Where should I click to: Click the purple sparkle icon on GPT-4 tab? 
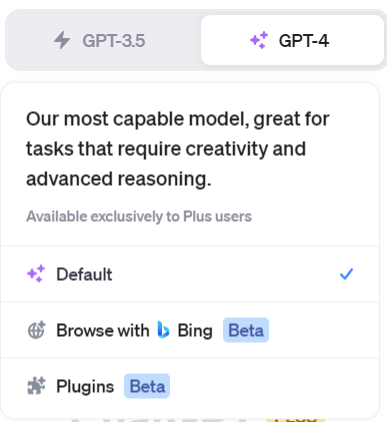(x=259, y=40)
